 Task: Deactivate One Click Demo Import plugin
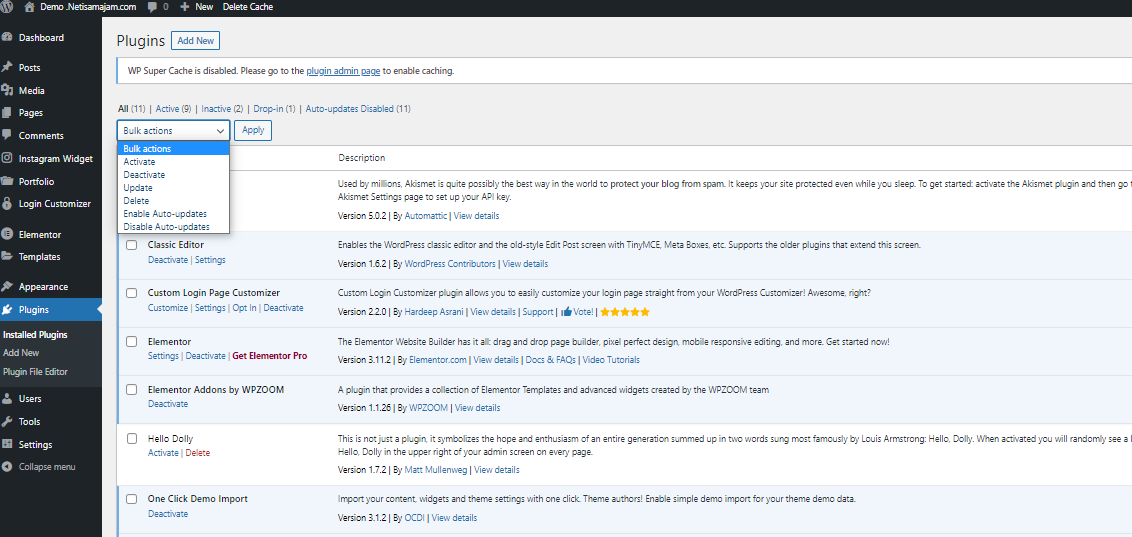(x=167, y=514)
